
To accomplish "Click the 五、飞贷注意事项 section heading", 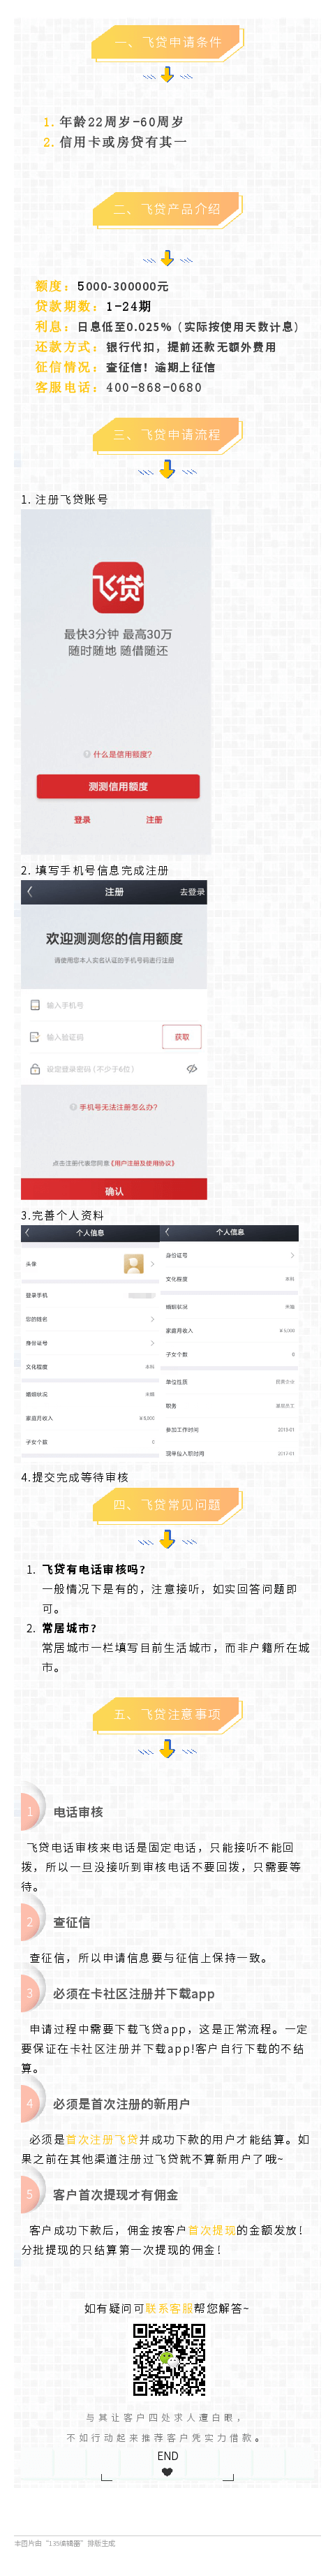I will [x=167, y=1714].
